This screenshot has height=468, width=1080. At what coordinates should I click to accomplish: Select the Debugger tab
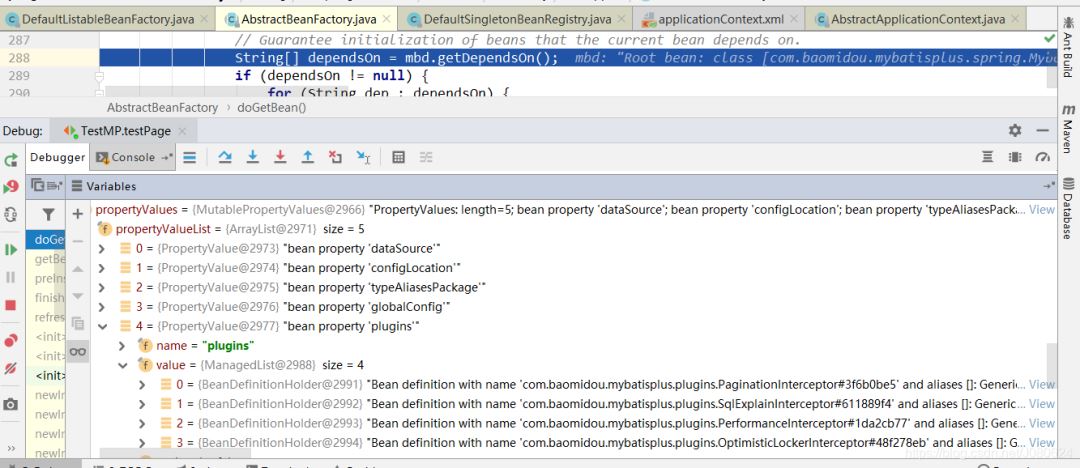click(x=57, y=157)
